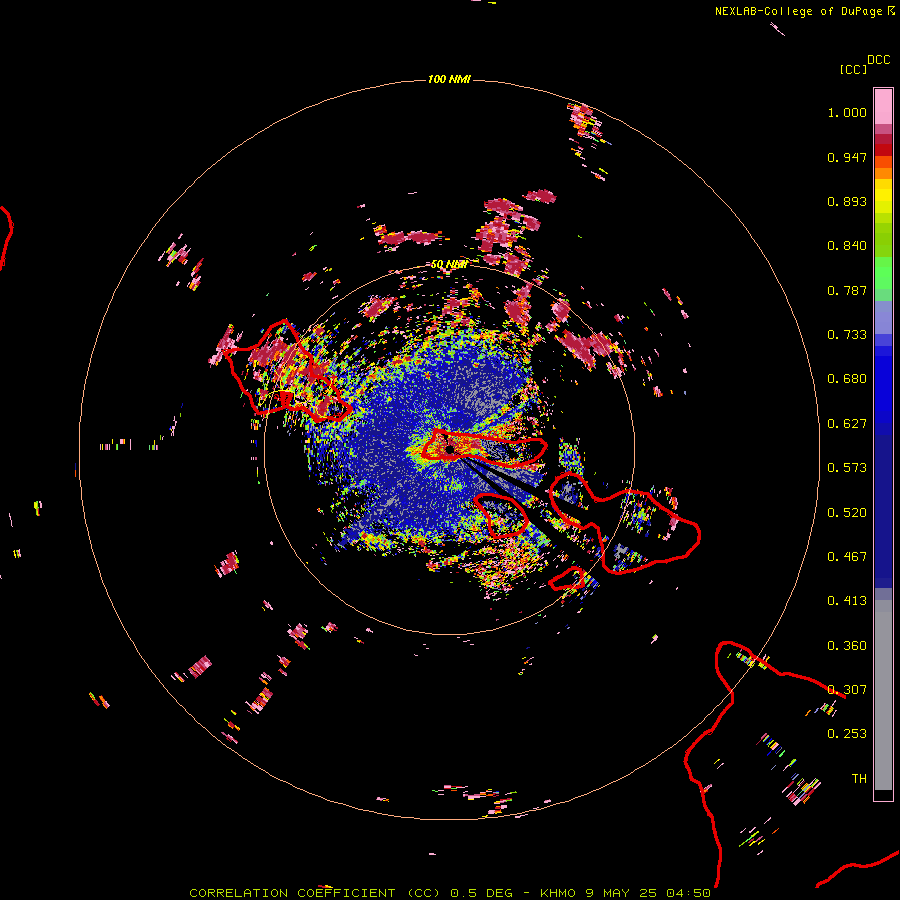Image resolution: width=900 pixels, height=900 pixels.
Task: Select the 0.947 legend value
Action: 847,157
